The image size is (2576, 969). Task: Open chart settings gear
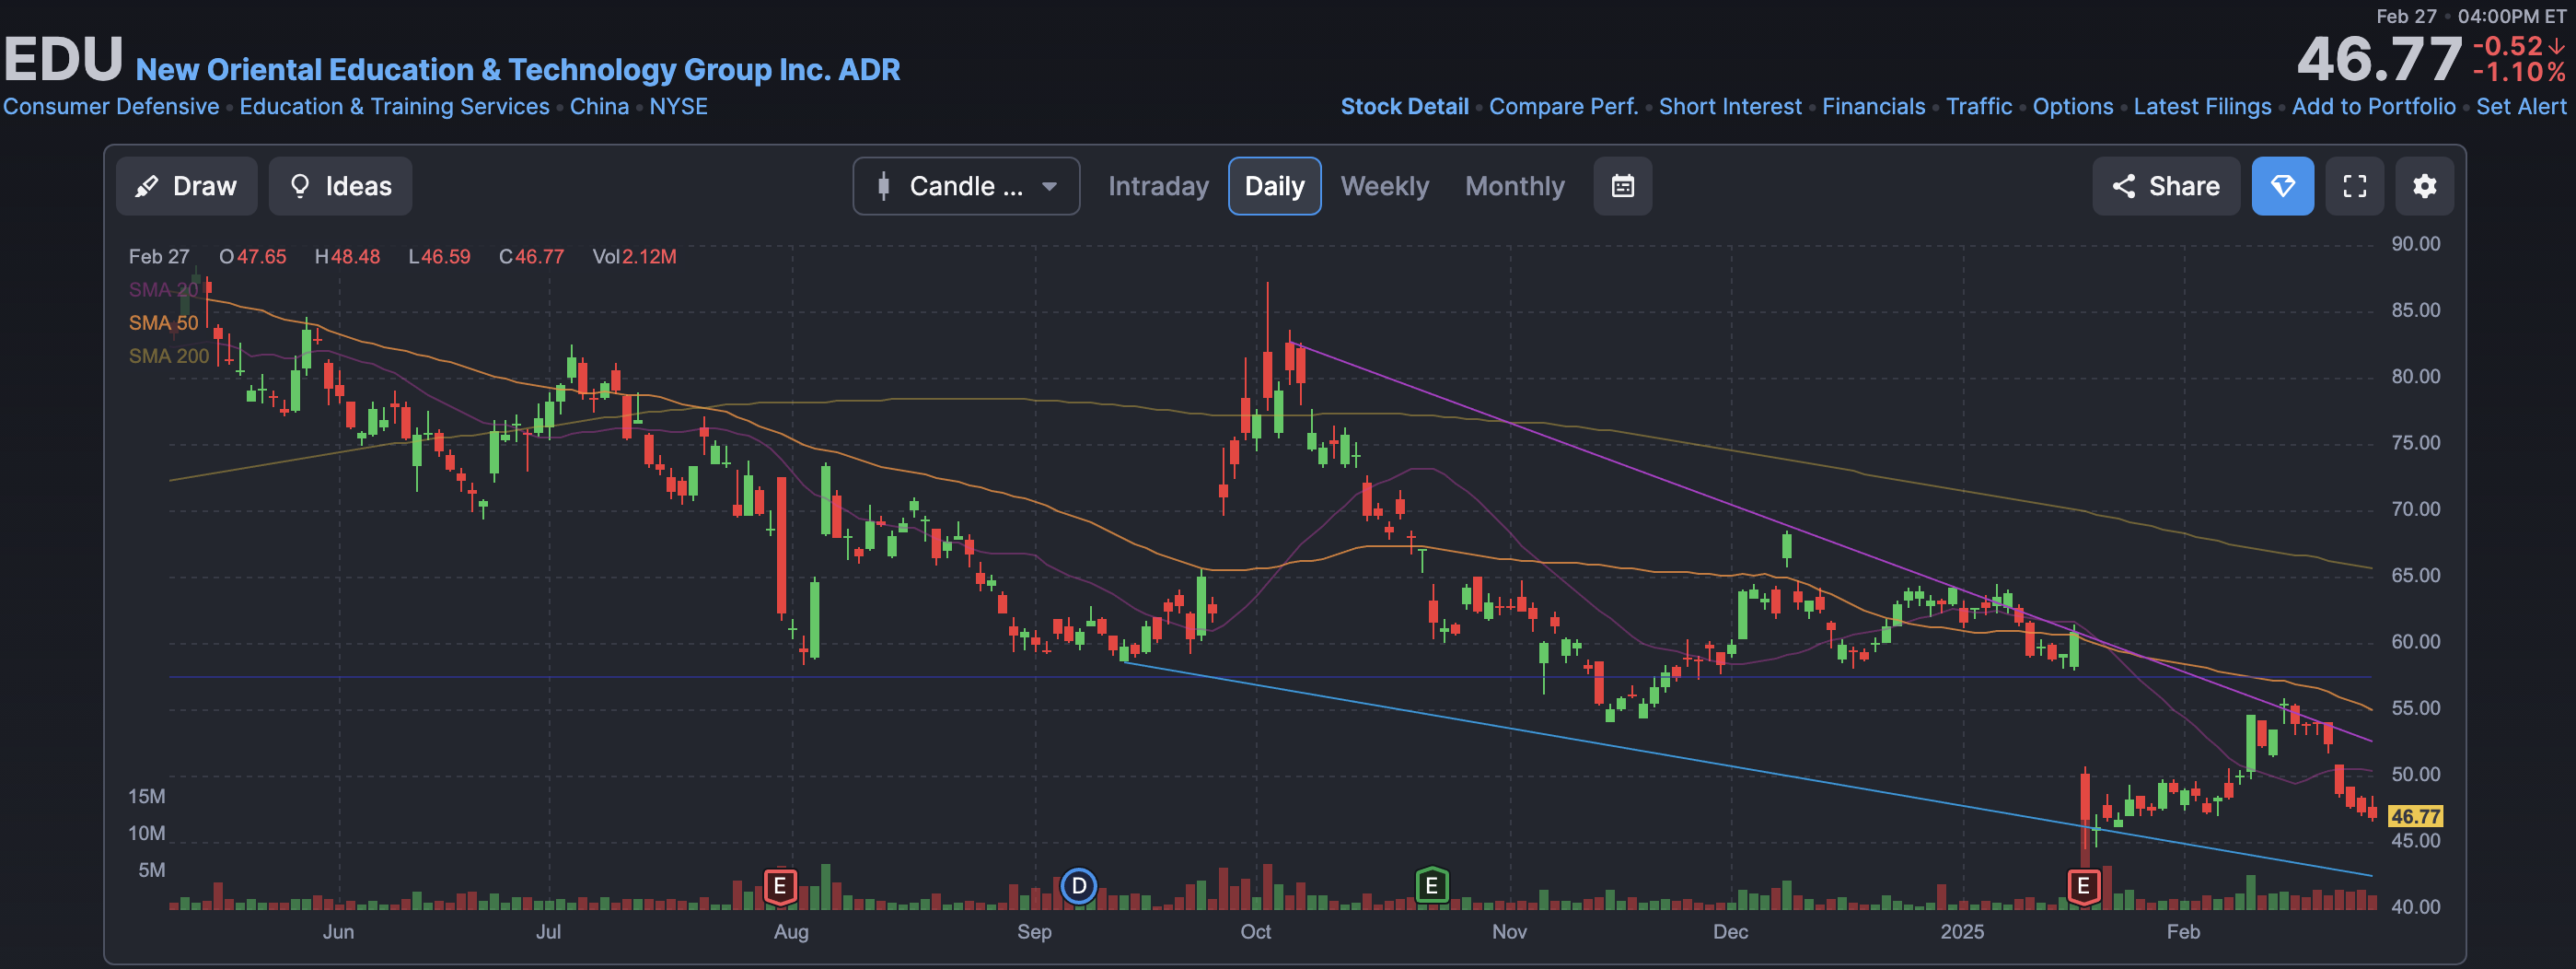[2424, 186]
